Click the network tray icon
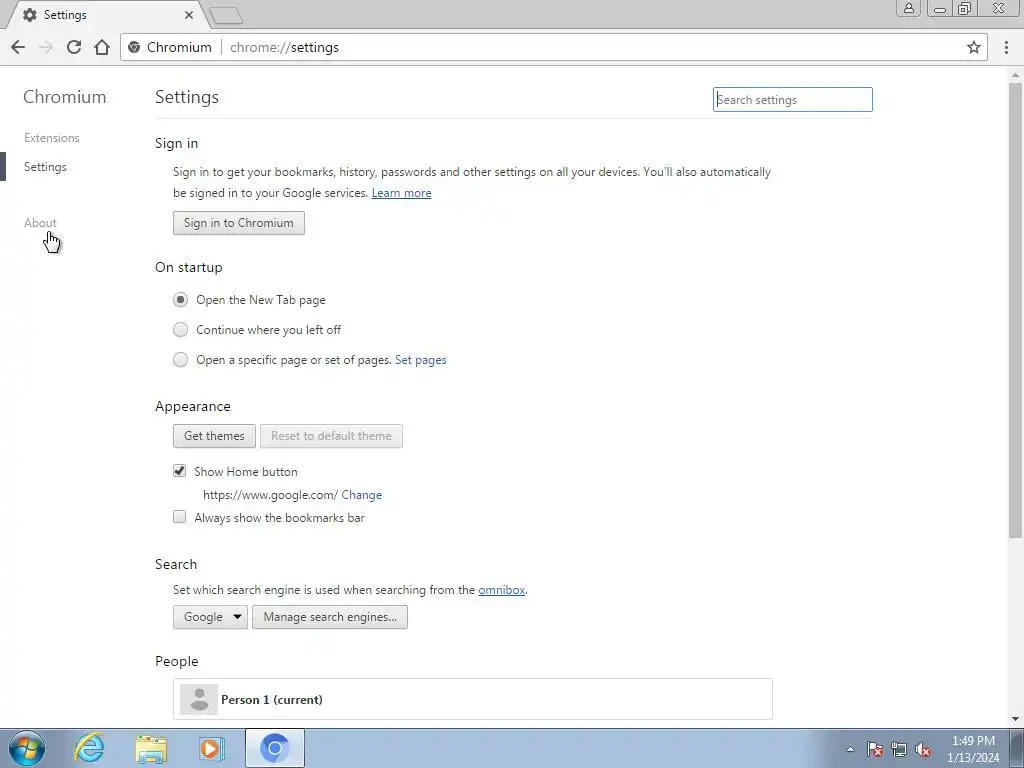 (x=899, y=749)
